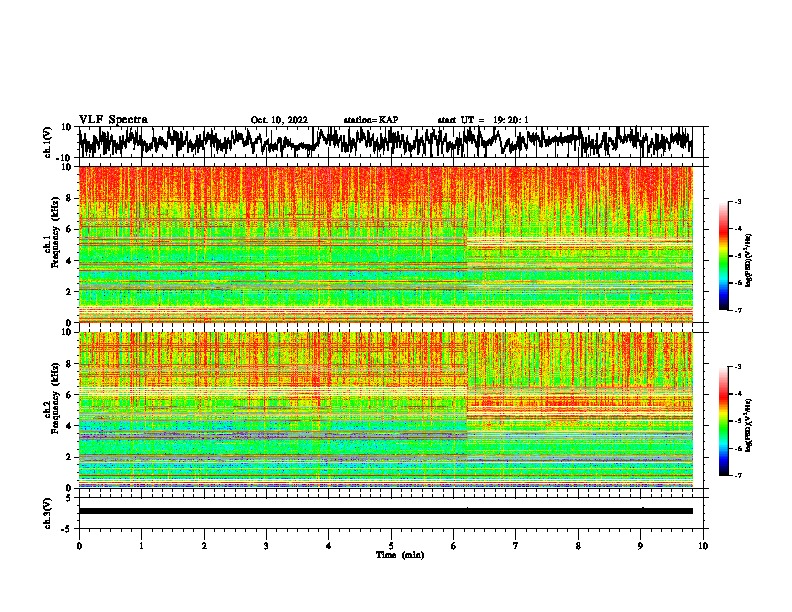Select the "Oct. 10, 2022" date text
This screenshot has height=612, width=792.
coord(279,120)
